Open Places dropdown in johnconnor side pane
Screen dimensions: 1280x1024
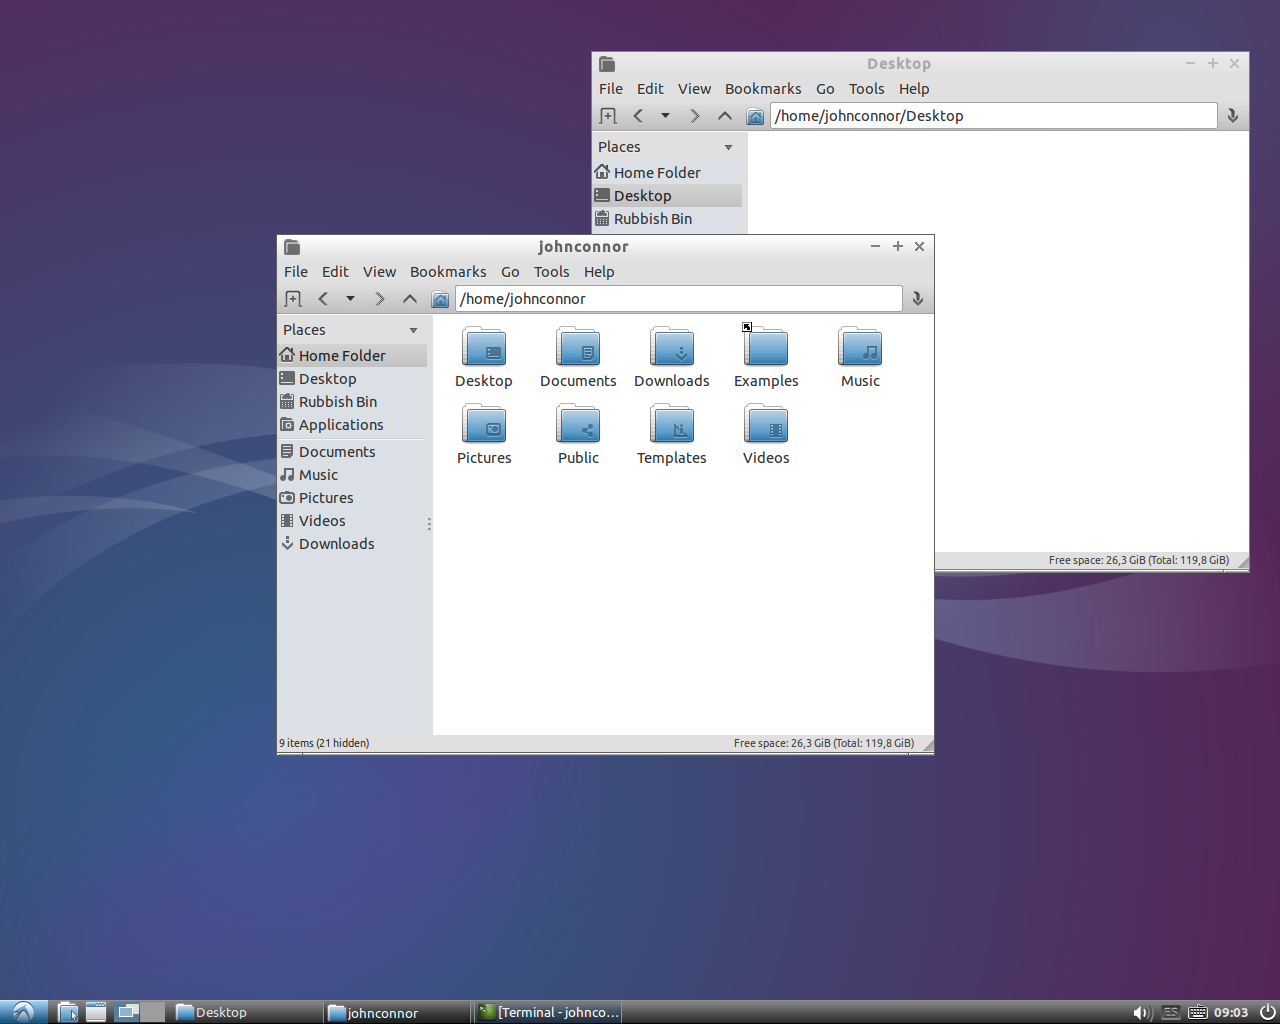coord(413,330)
